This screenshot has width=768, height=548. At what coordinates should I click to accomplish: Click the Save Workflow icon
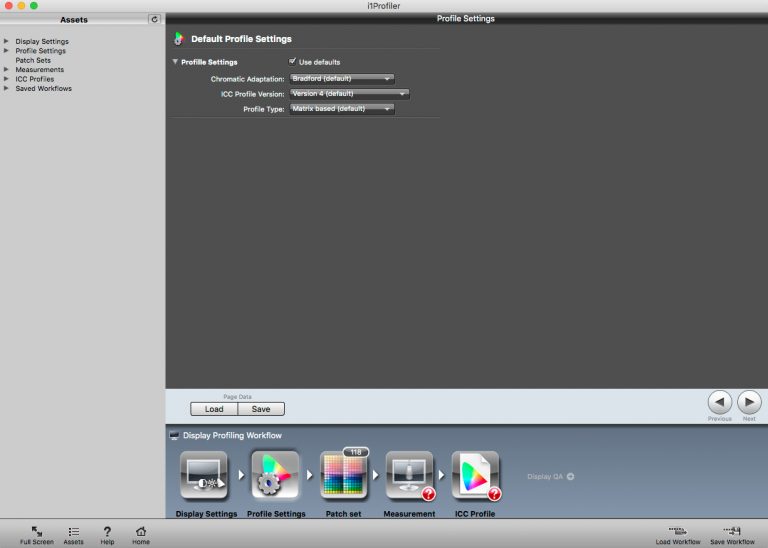[732, 531]
